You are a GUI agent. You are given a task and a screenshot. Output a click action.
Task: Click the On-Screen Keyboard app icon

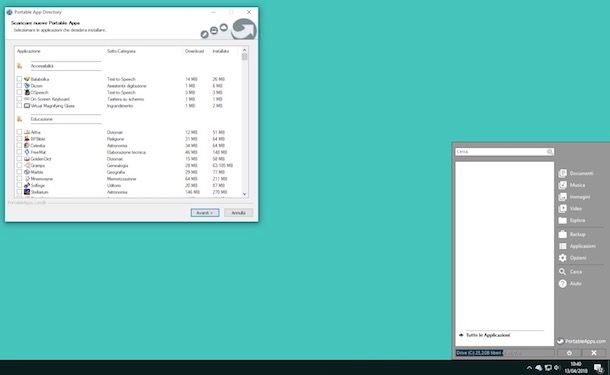coord(27,99)
